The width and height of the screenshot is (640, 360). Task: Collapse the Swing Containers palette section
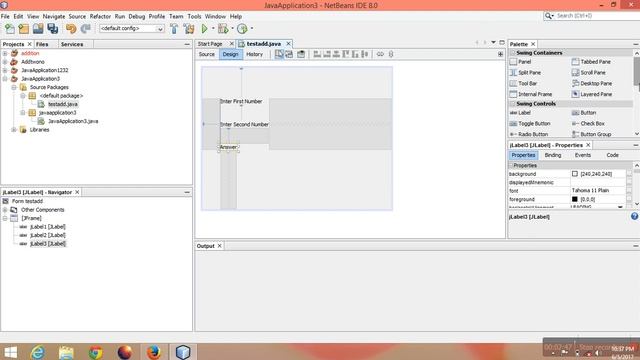click(512, 53)
